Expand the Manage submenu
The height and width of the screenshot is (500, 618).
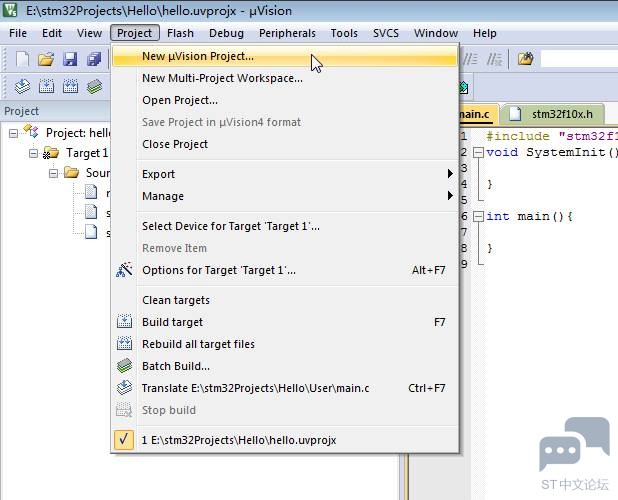tap(285, 196)
